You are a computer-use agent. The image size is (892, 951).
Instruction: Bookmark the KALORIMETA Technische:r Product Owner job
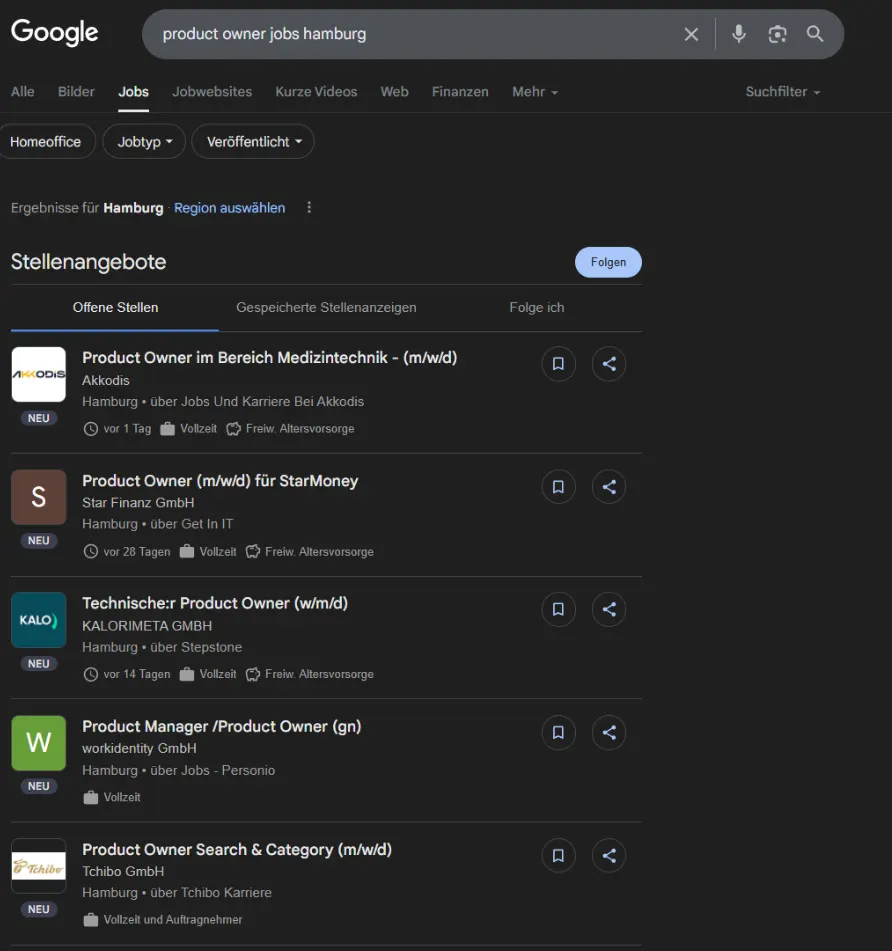558,610
